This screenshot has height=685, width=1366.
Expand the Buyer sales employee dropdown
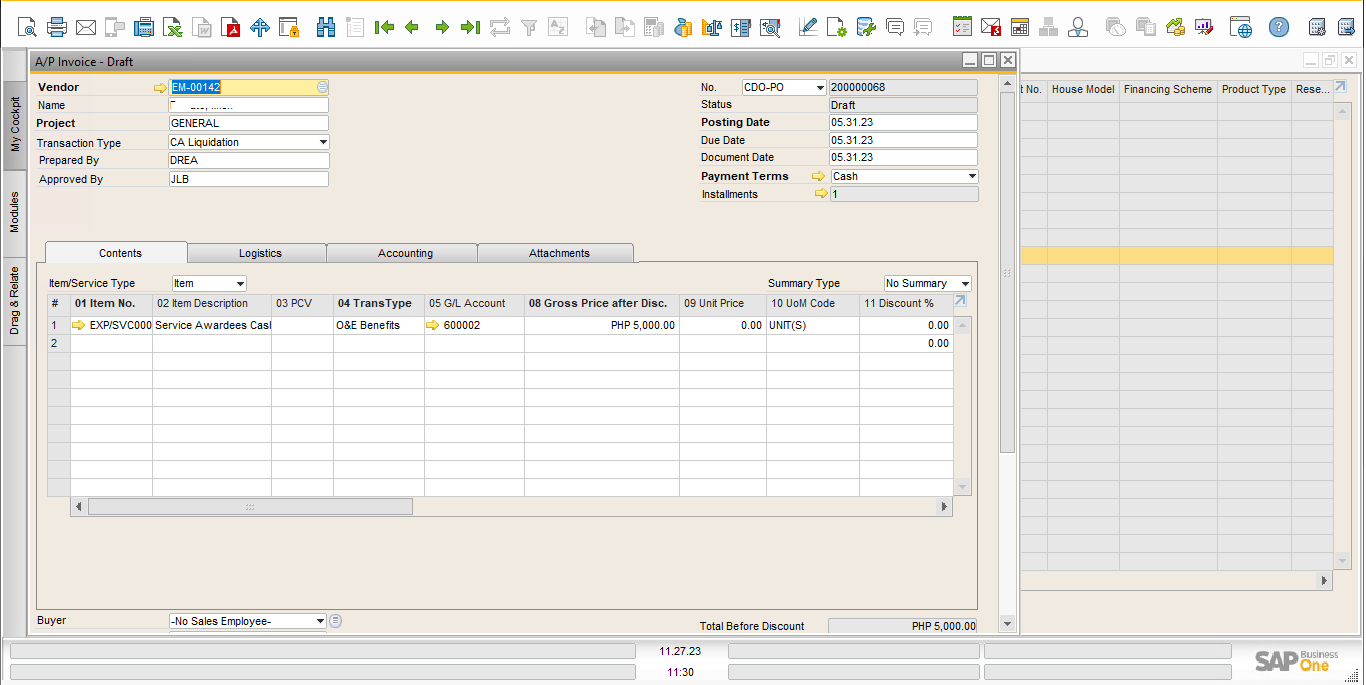tap(320, 621)
